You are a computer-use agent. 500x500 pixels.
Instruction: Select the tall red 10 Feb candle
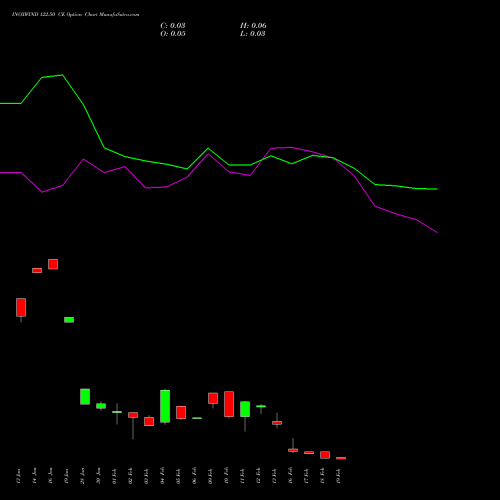pos(229,404)
